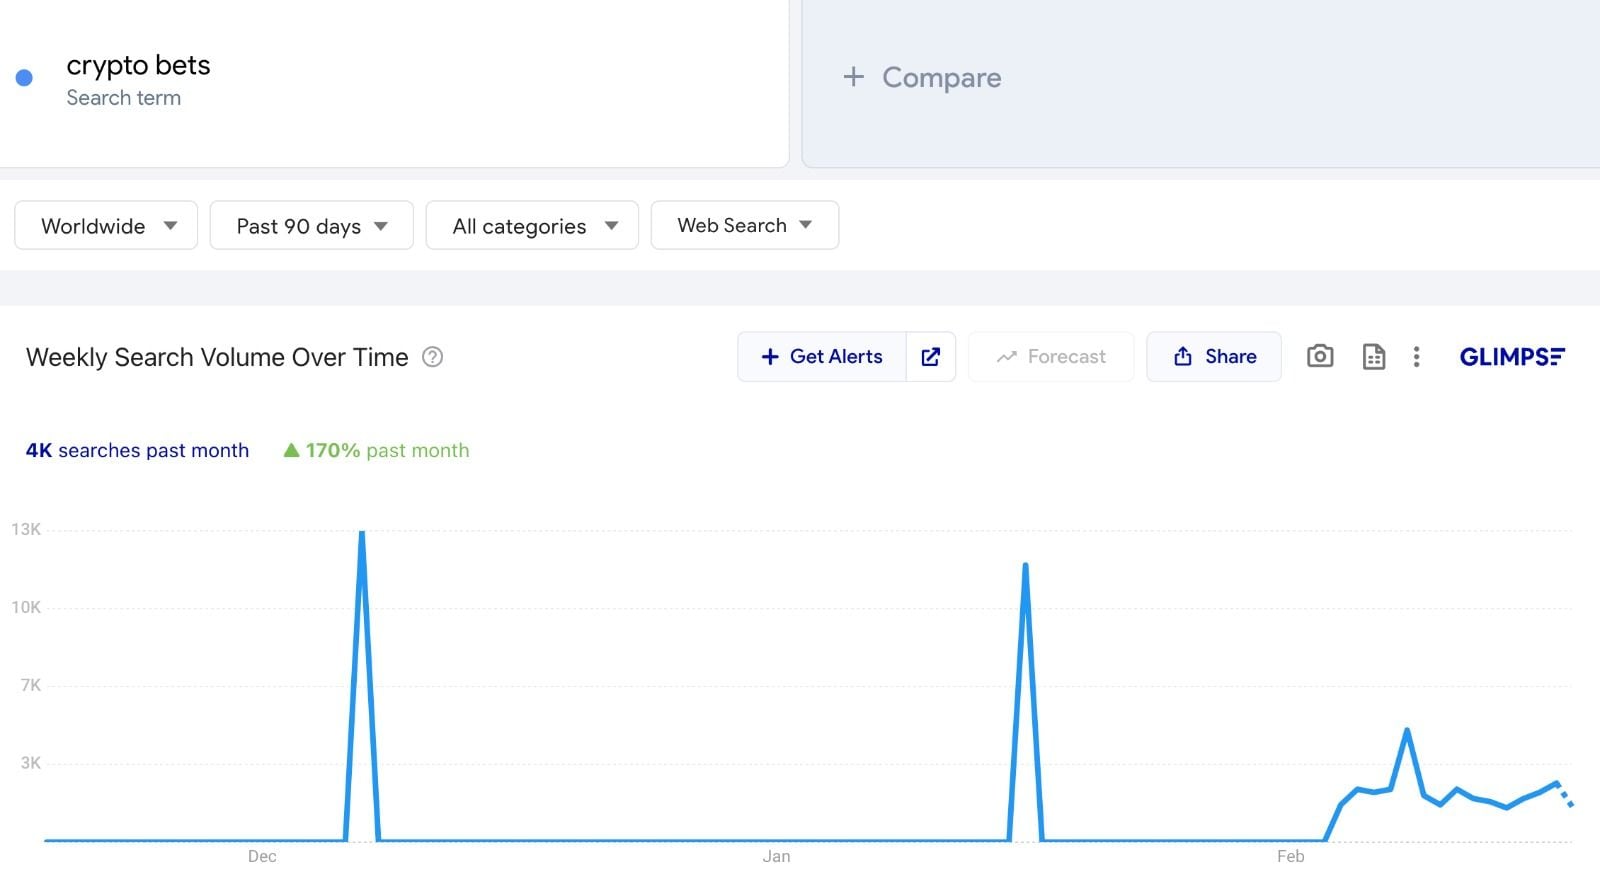Screen dimensions: 1600x896
Task: Click the external link icon beside Get Alerts
Action: click(931, 357)
